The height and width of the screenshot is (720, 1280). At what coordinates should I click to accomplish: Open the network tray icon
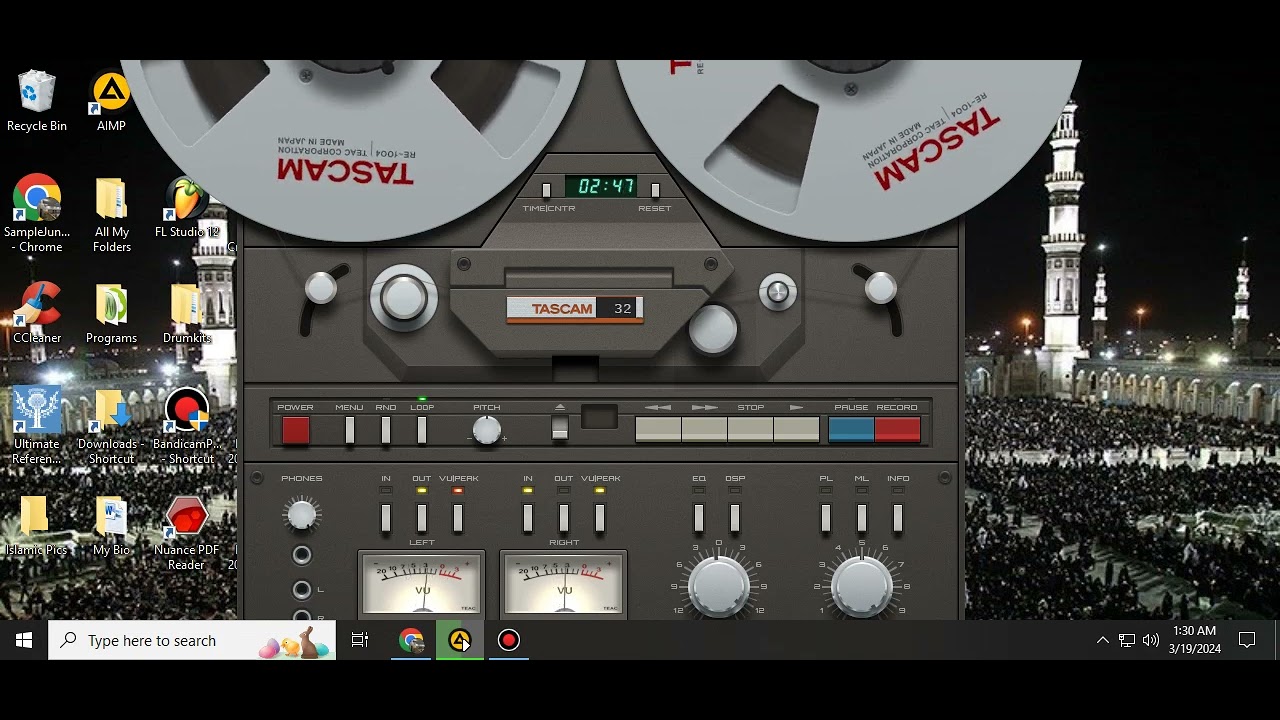coord(1127,640)
